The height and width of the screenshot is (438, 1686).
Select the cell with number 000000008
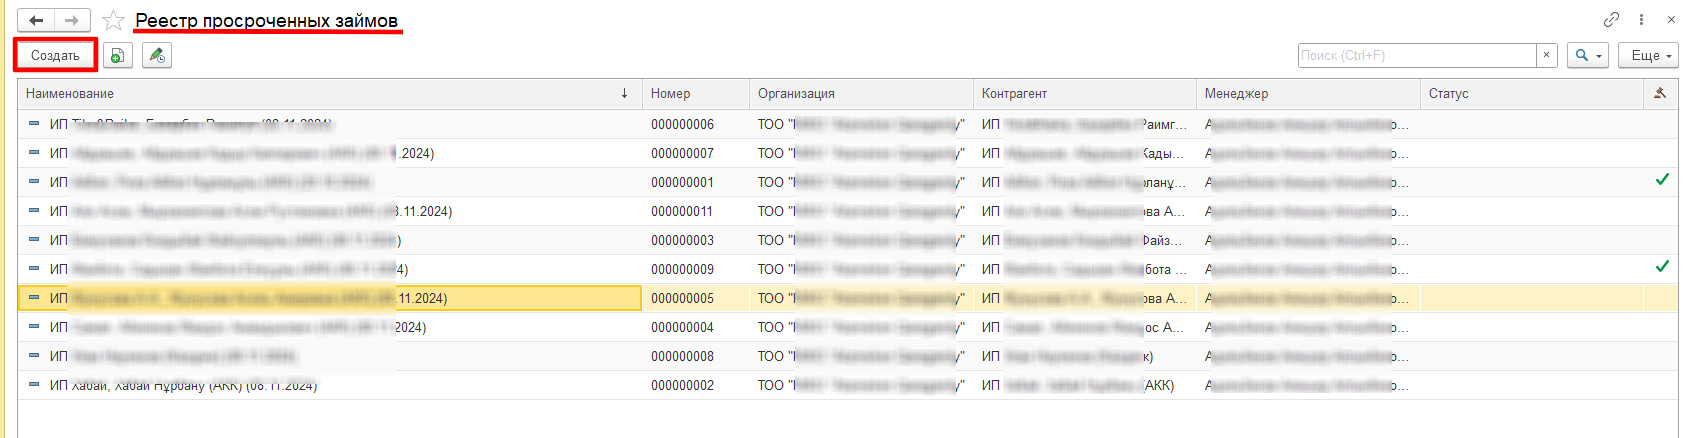point(695,356)
